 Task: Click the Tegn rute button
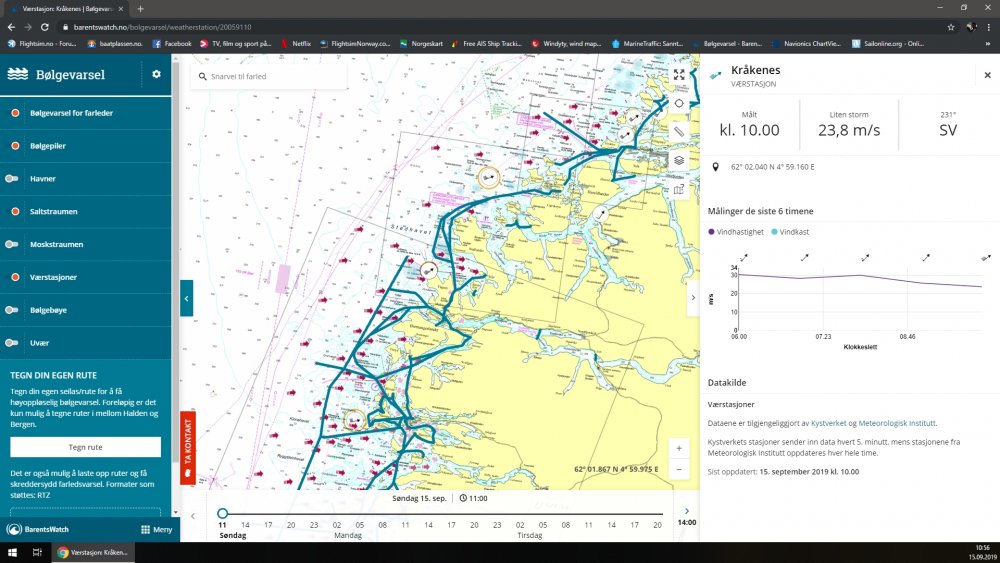coord(85,447)
